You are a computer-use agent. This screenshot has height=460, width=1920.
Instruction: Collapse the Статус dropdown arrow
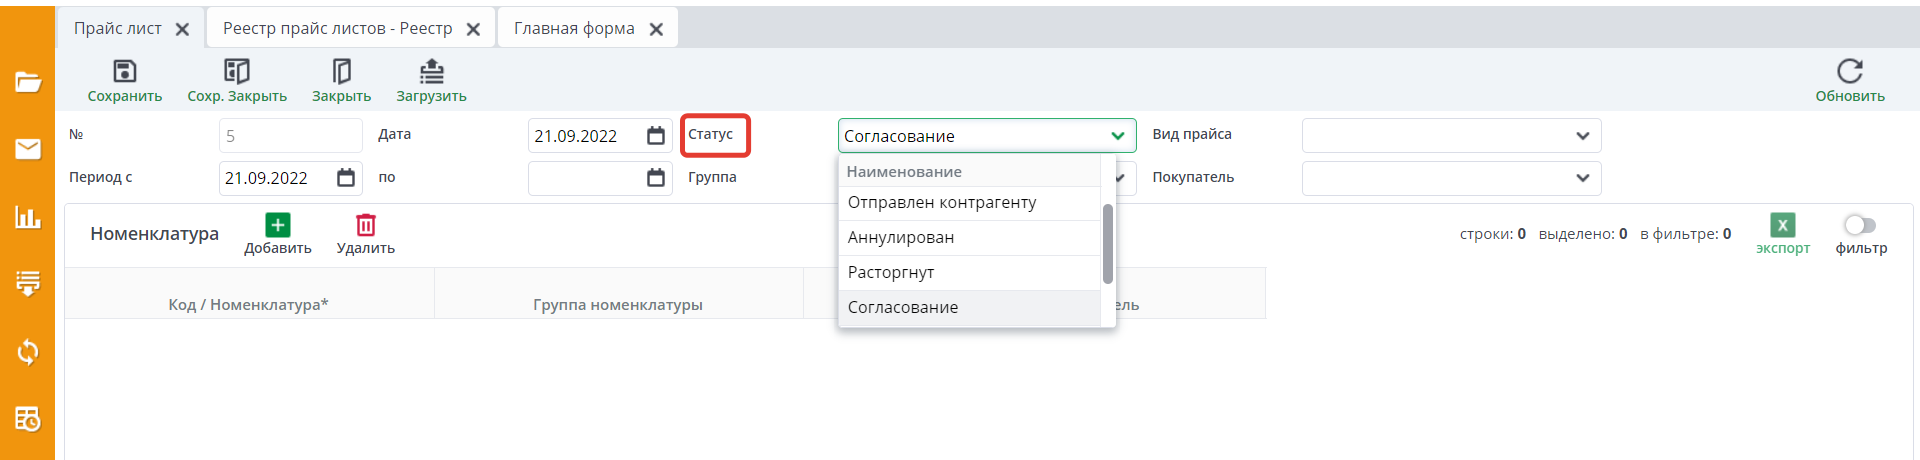tap(1117, 136)
